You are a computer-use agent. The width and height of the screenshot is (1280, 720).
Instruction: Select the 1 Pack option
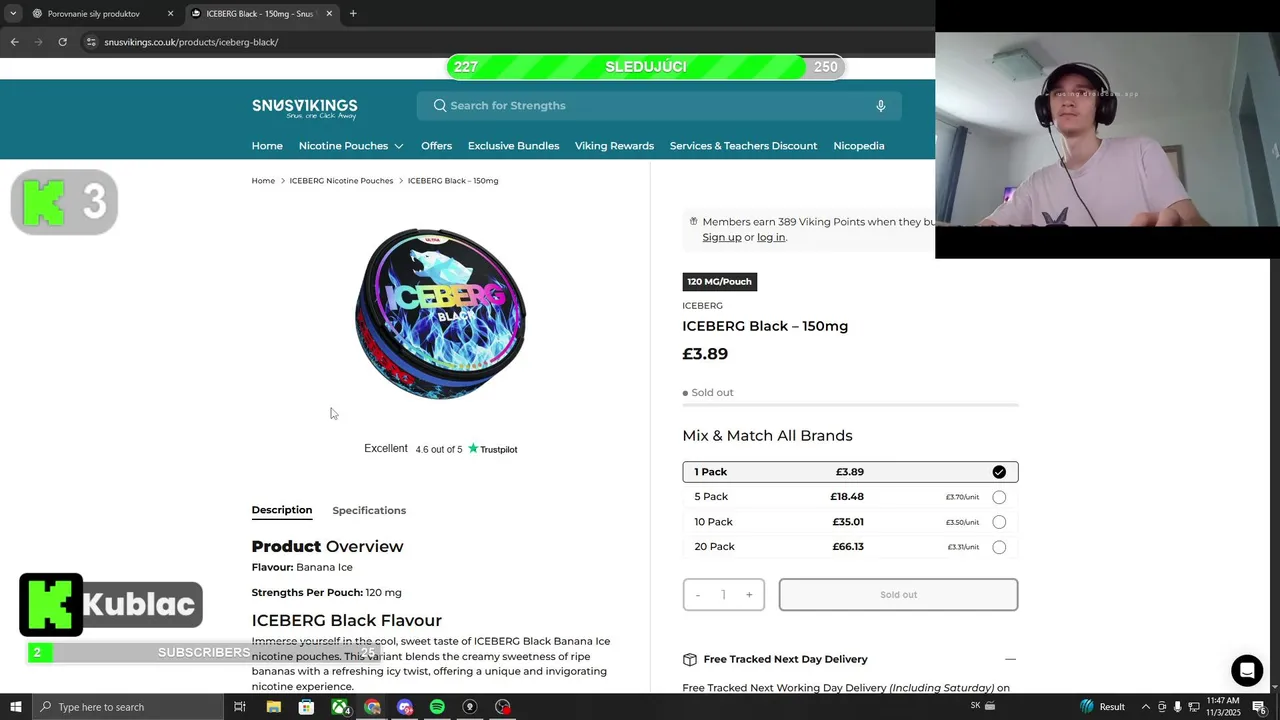[x=850, y=472]
